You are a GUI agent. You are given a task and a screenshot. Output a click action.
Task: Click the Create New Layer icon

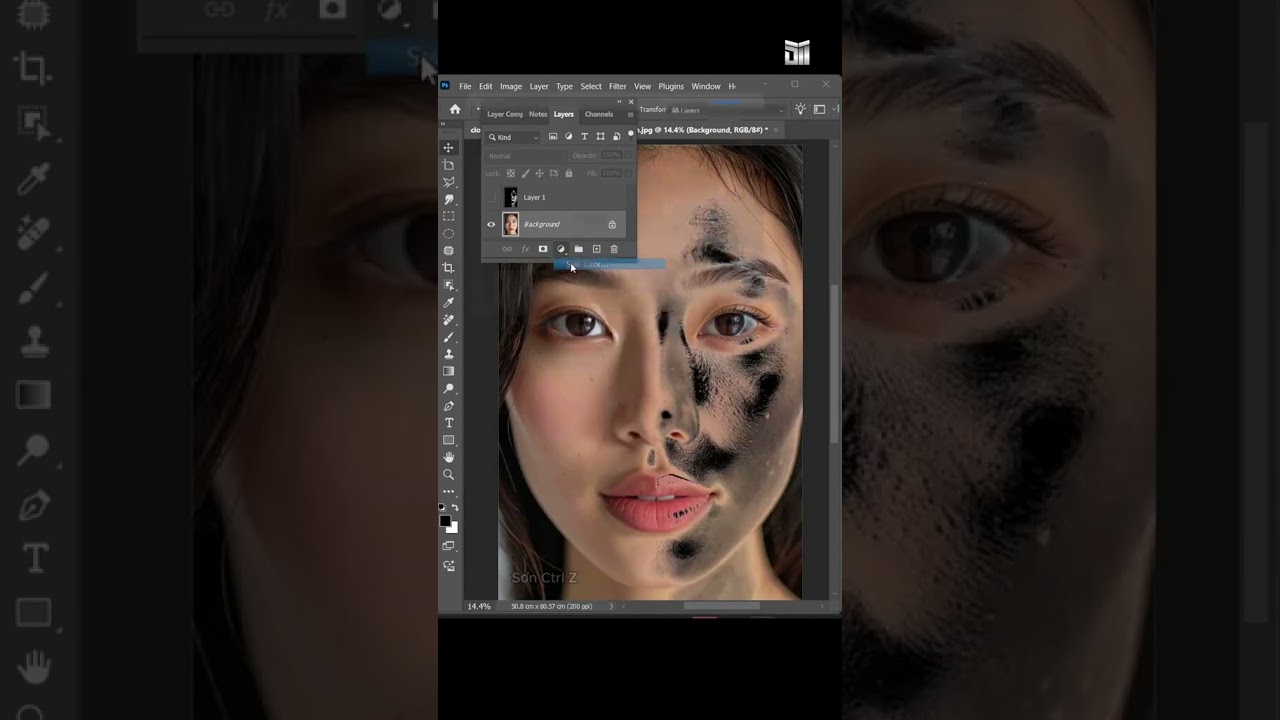[x=596, y=249]
